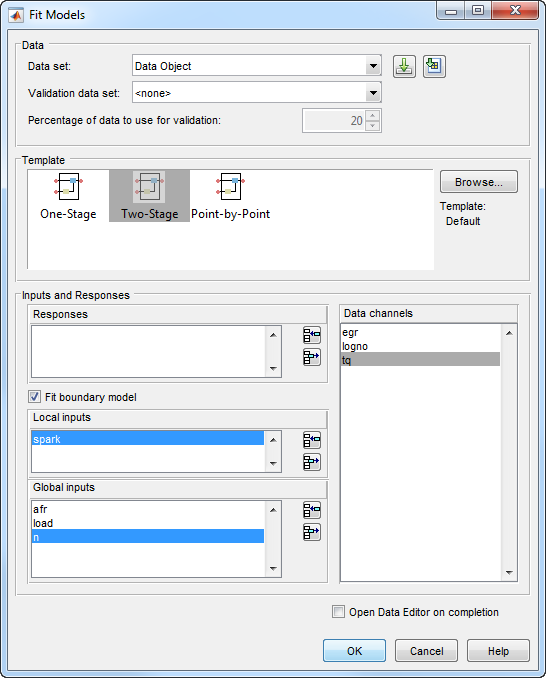Select the One-Stage template icon
Screen dimensions: 546x678
pyautogui.click(x=68, y=187)
